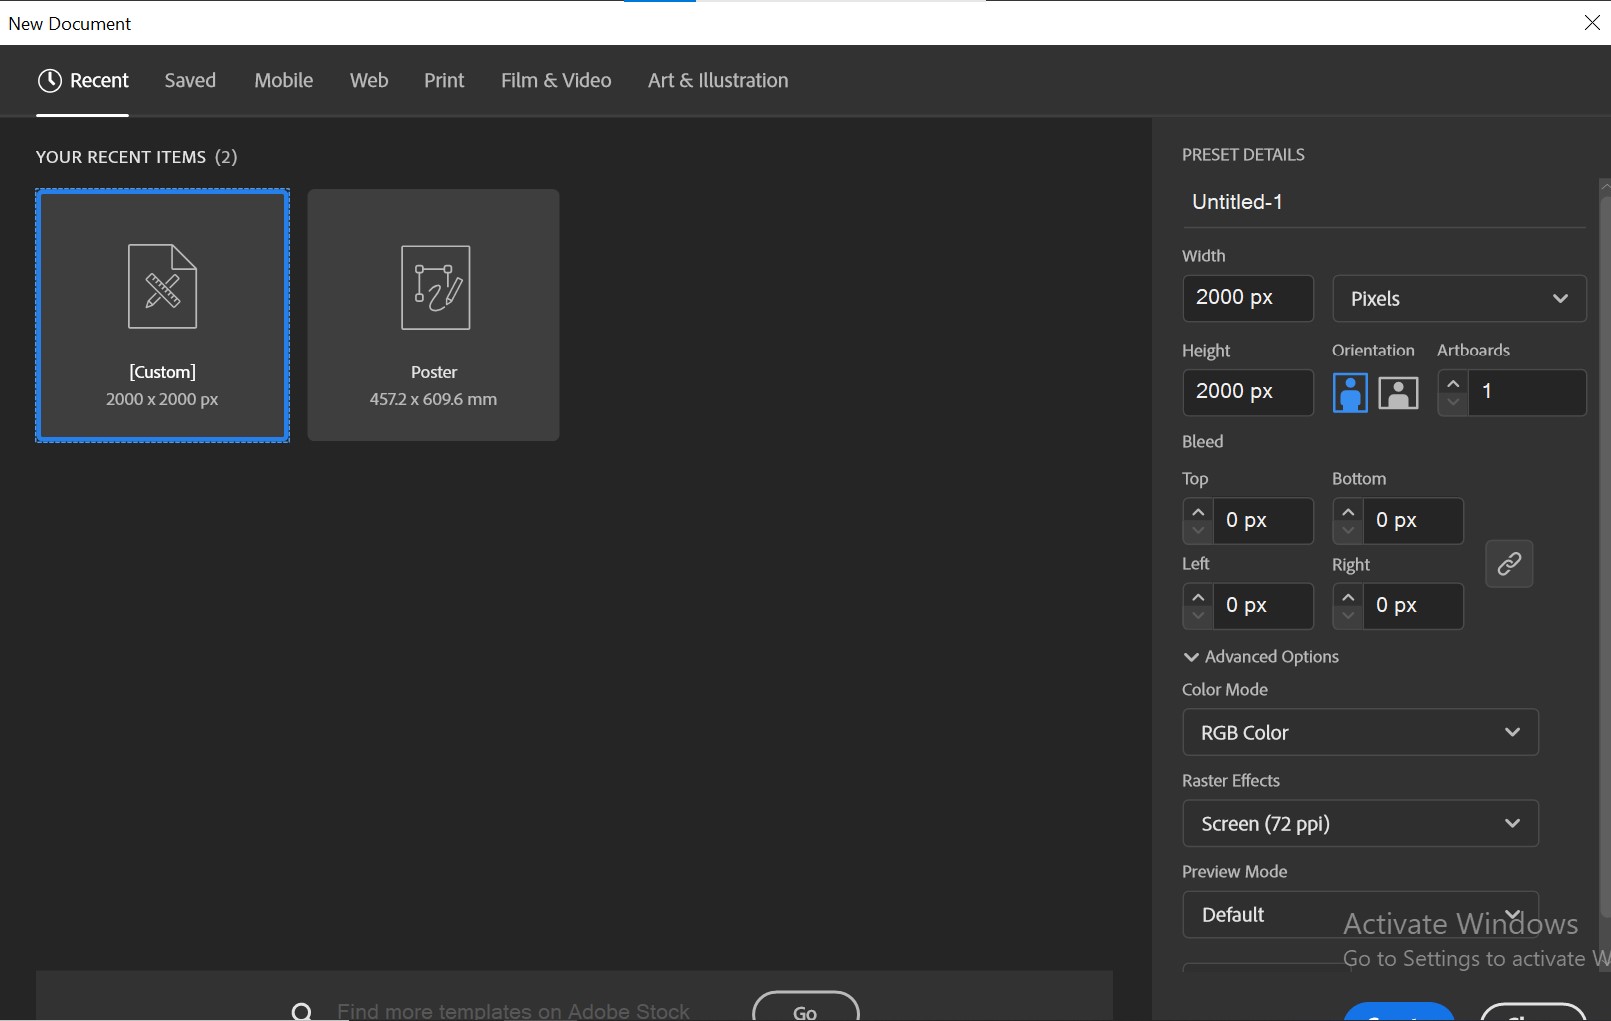This screenshot has width=1611, height=1021.
Task: Increase the Left bleed value
Action: (x=1198, y=597)
